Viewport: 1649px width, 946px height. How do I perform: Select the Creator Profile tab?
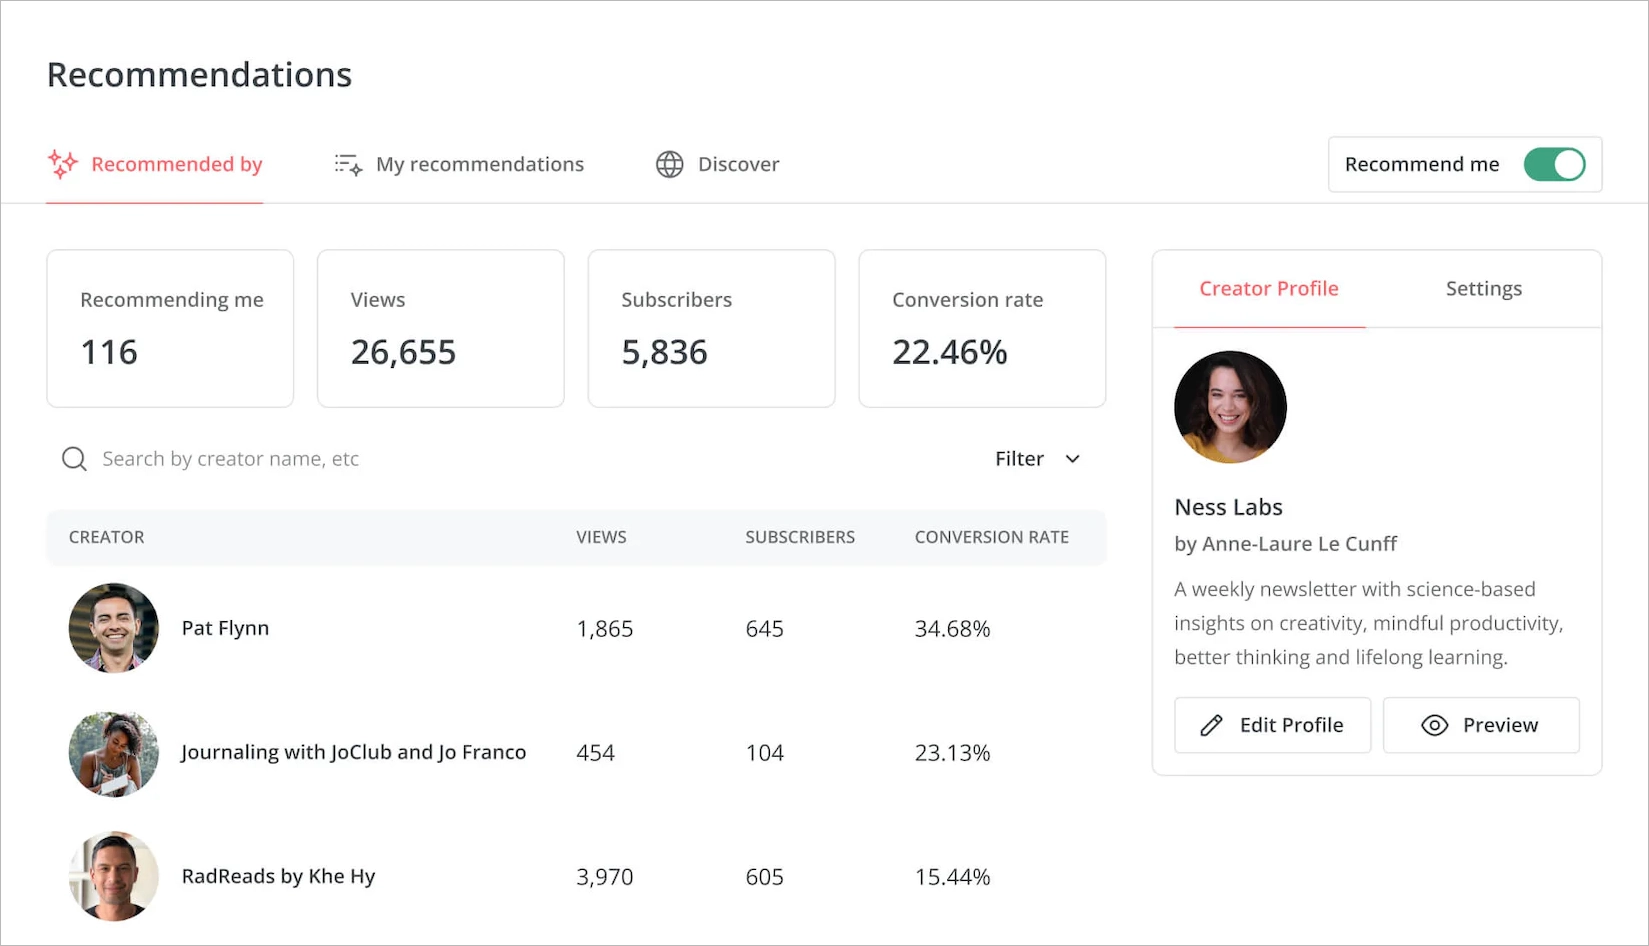click(1268, 288)
